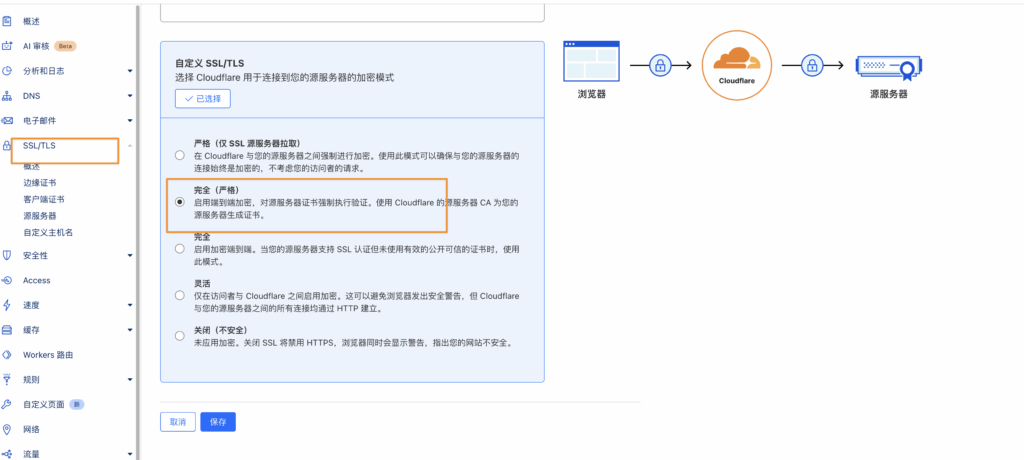Click the DNS network icon
The image size is (1024, 460).
[x=7, y=96]
